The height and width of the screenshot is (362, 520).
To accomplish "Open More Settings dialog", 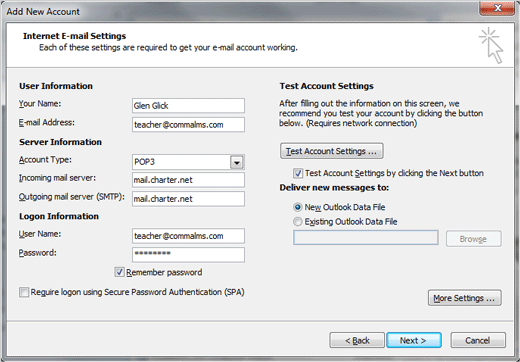I will (x=465, y=298).
